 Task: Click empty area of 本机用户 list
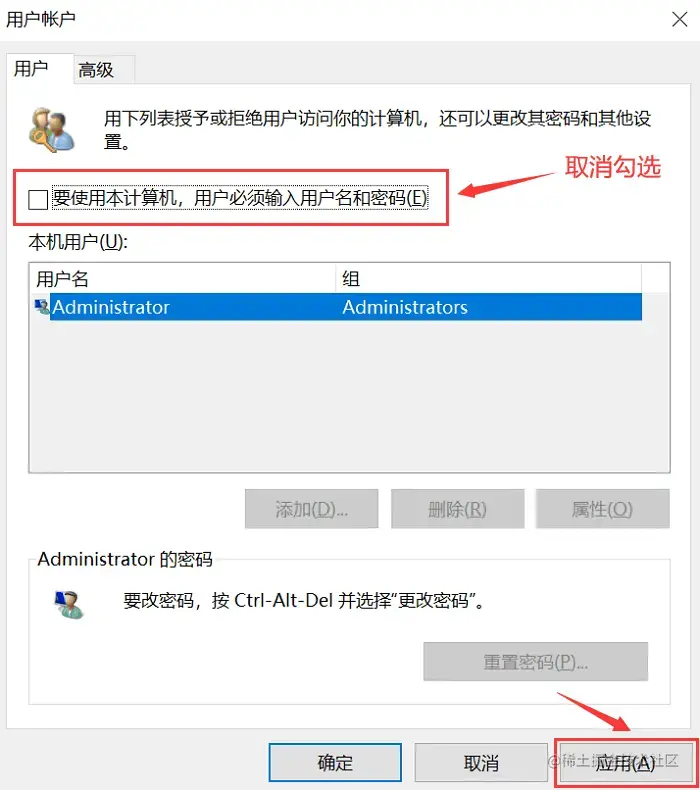pos(349,396)
